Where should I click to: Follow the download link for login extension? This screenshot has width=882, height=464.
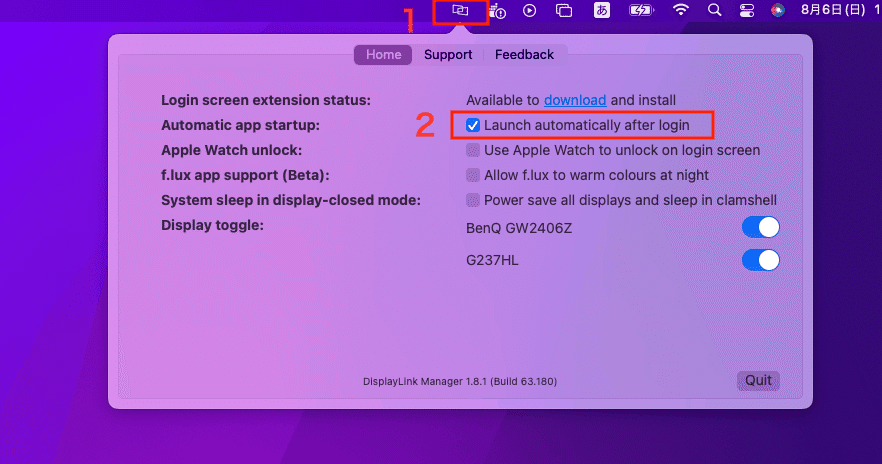[x=575, y=100]
